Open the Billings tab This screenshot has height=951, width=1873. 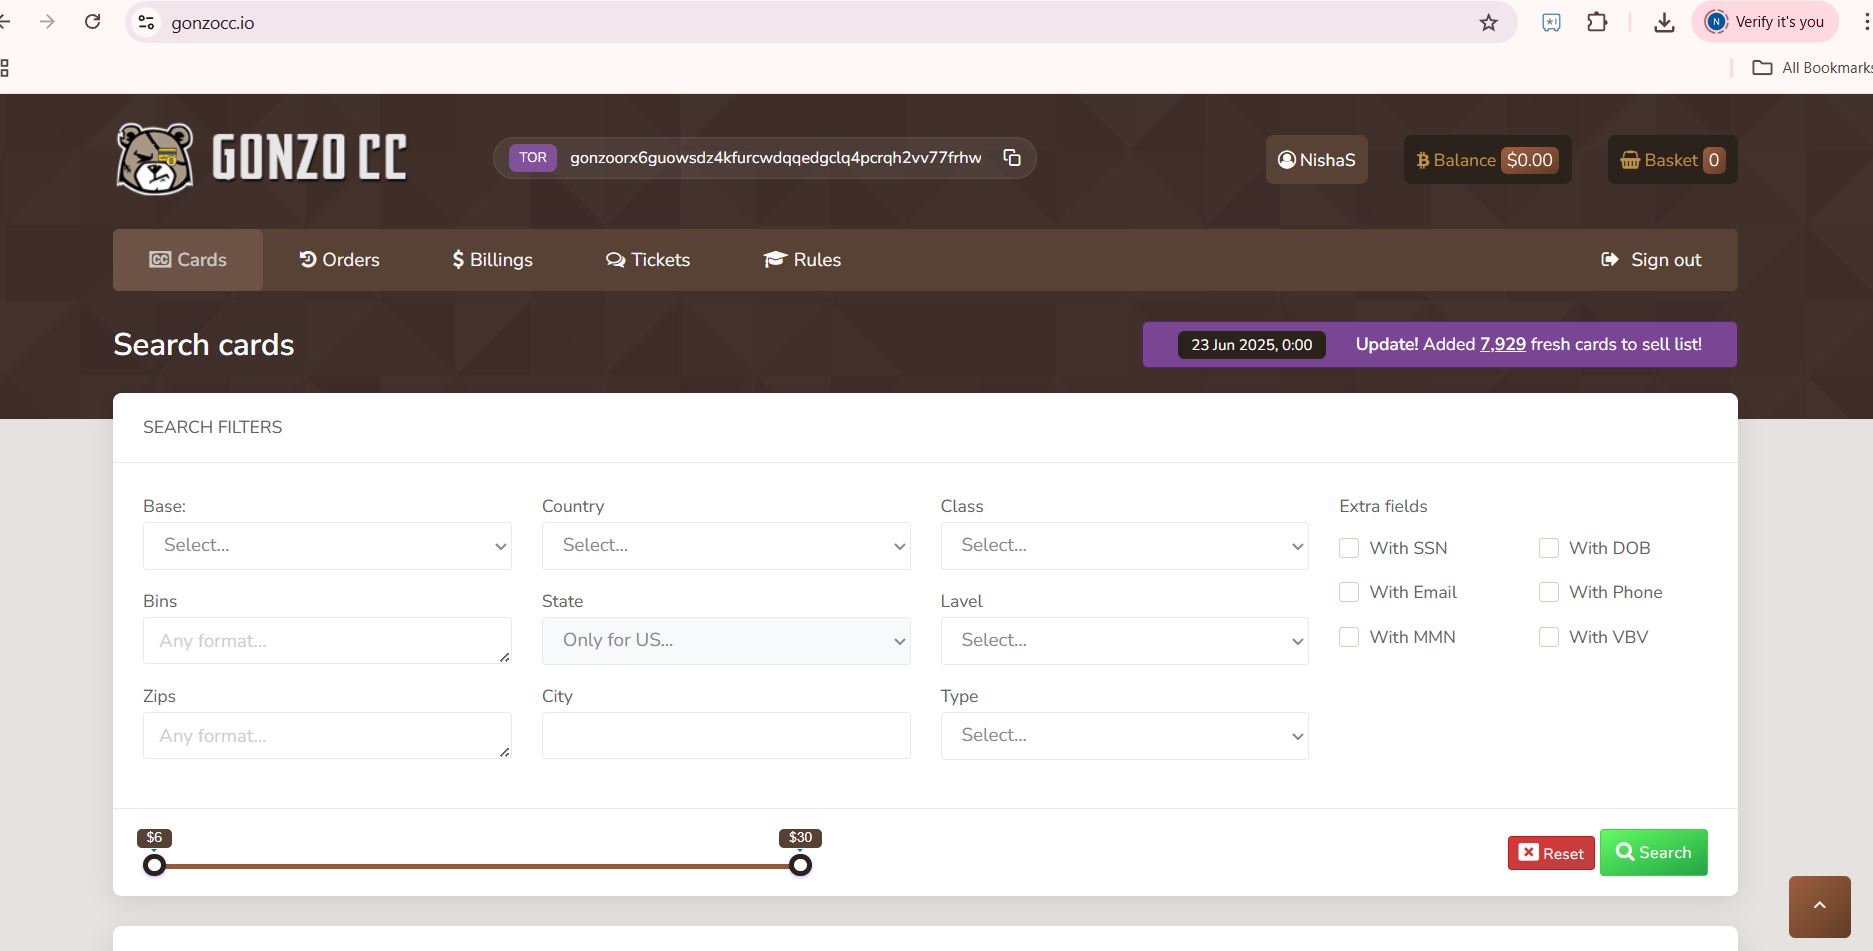pyautogui.click(x=492, y=260)
